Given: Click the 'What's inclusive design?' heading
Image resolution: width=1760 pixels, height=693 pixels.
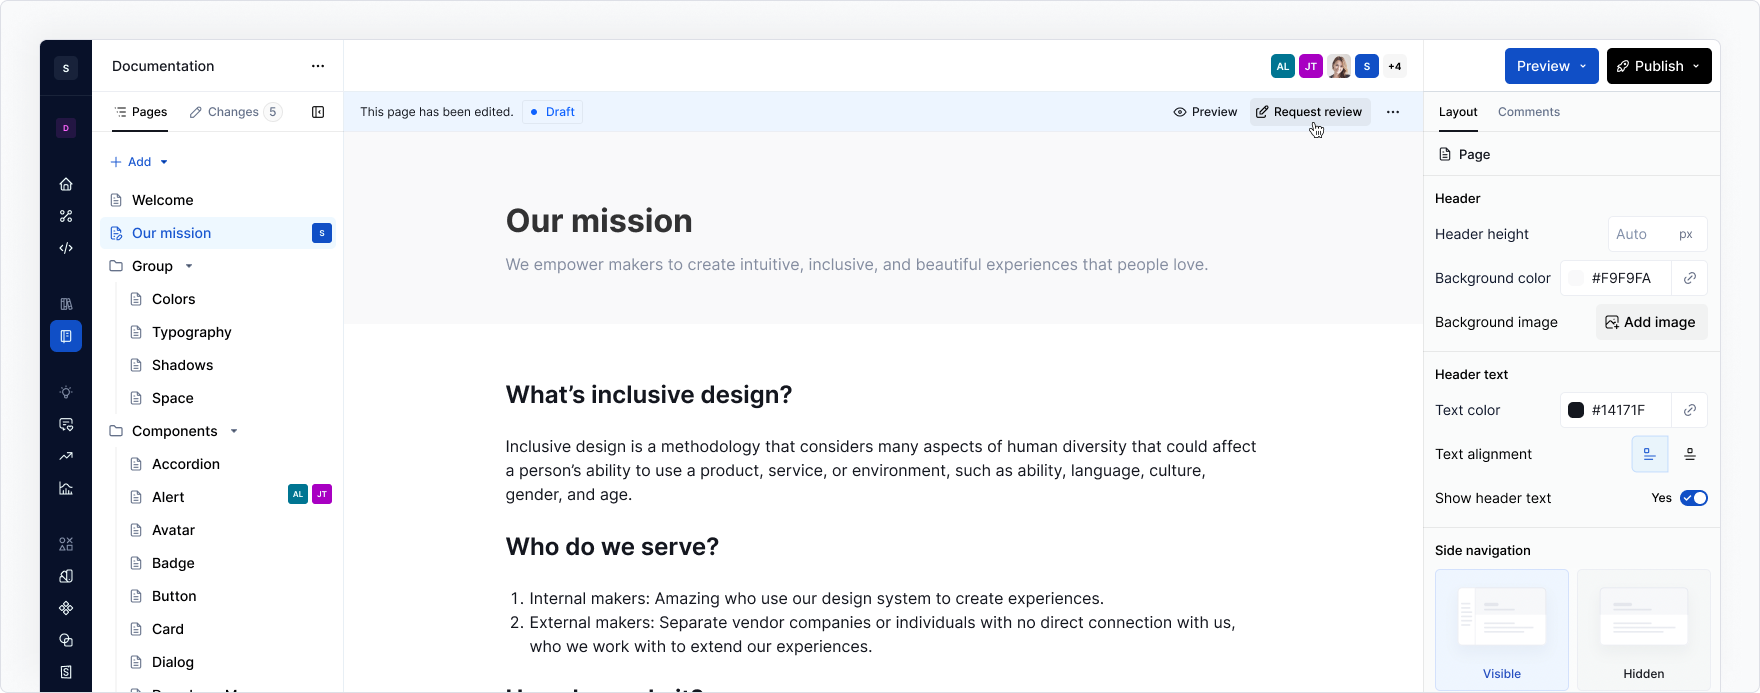Looking at the screenshot, I should [649, 395].
